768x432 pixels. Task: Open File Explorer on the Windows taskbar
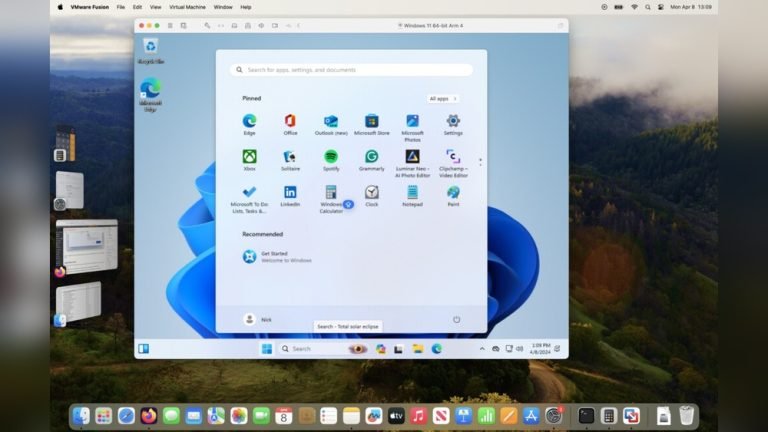pos(418,349)
